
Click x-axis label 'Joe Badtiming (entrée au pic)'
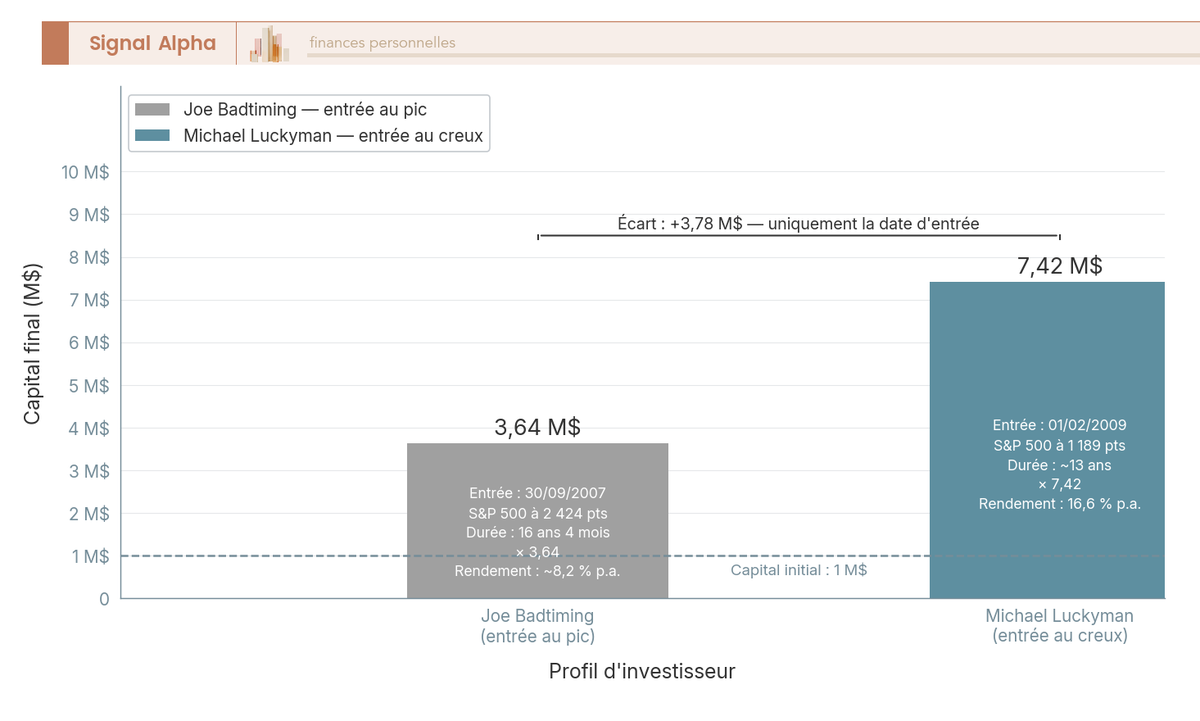[537, 625]
